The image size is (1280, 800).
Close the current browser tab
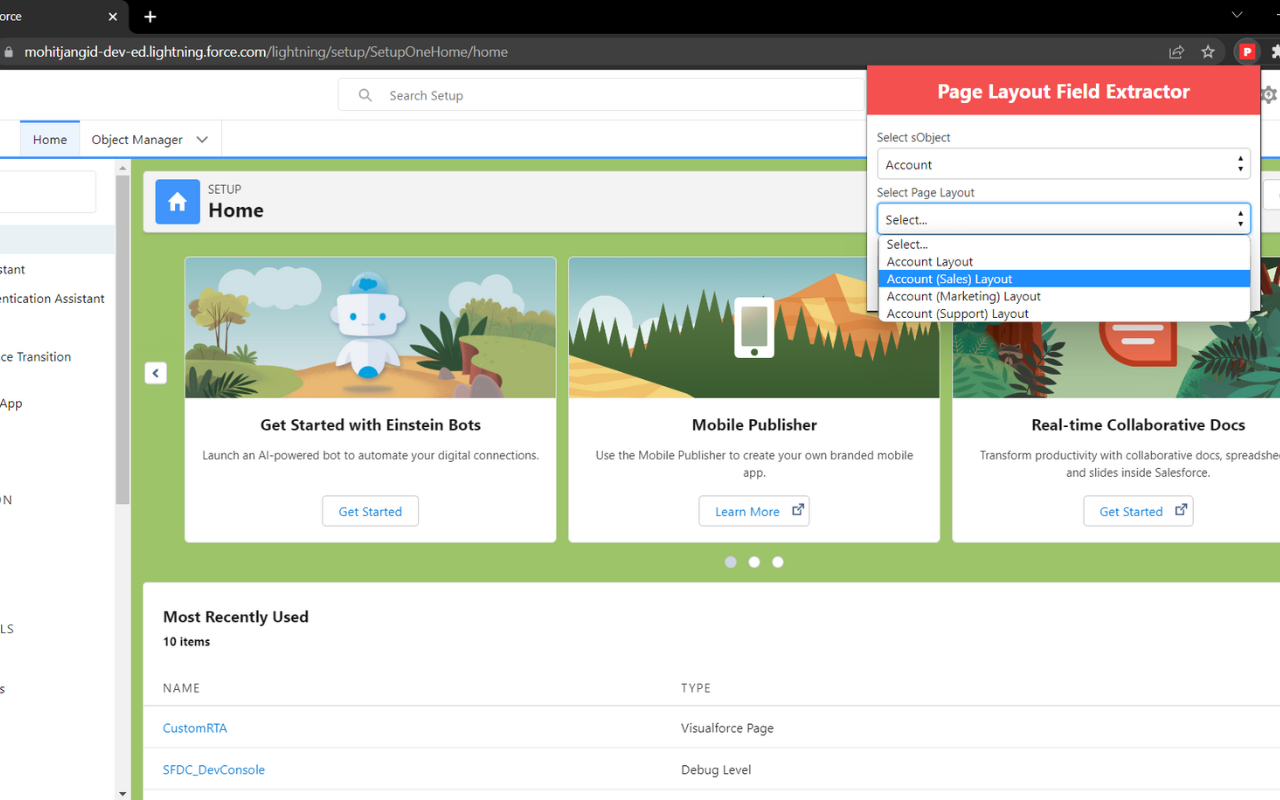[113, 17]
